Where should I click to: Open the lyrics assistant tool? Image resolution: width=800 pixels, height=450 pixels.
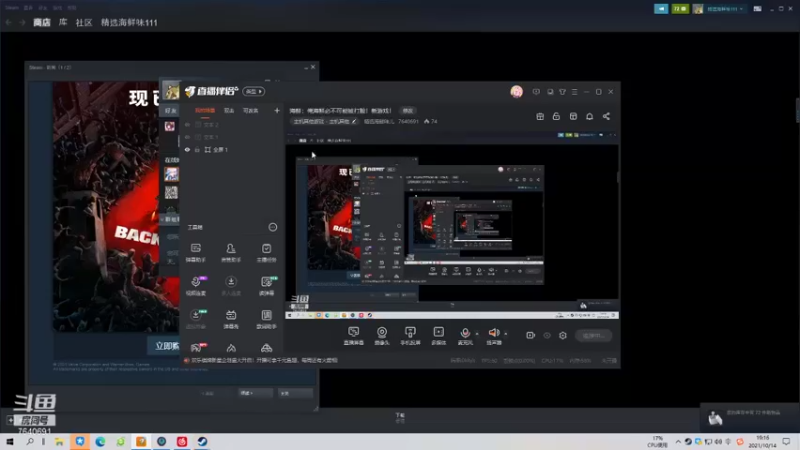click(266, 319)
